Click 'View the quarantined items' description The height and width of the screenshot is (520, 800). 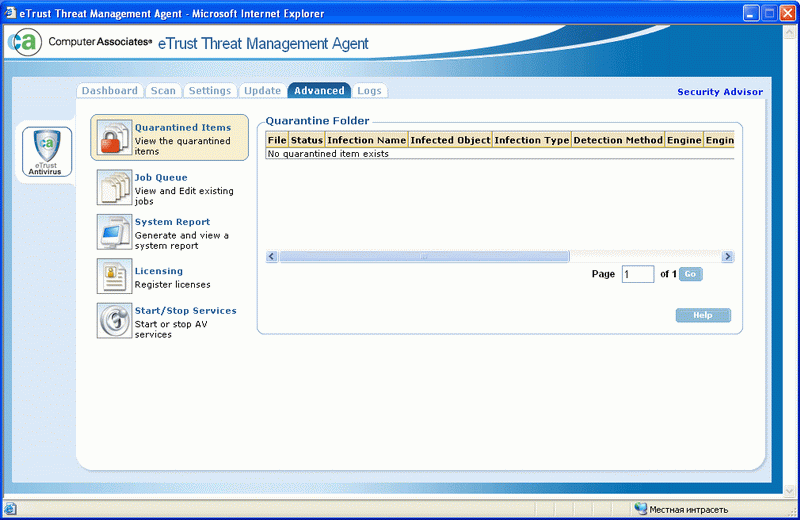point(183,146)
